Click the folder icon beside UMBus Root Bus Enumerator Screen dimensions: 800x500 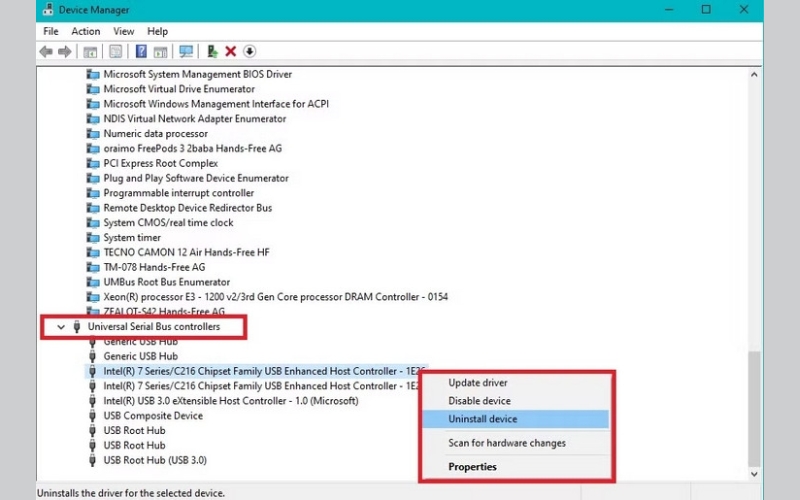(93, 282)
